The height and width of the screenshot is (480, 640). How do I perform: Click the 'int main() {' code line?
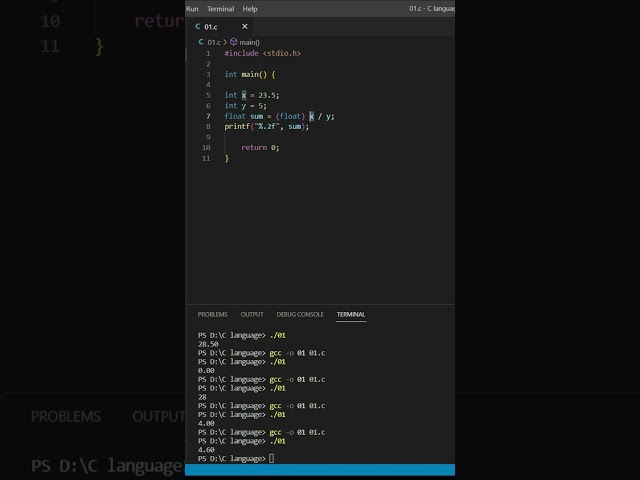coord(250,74)
